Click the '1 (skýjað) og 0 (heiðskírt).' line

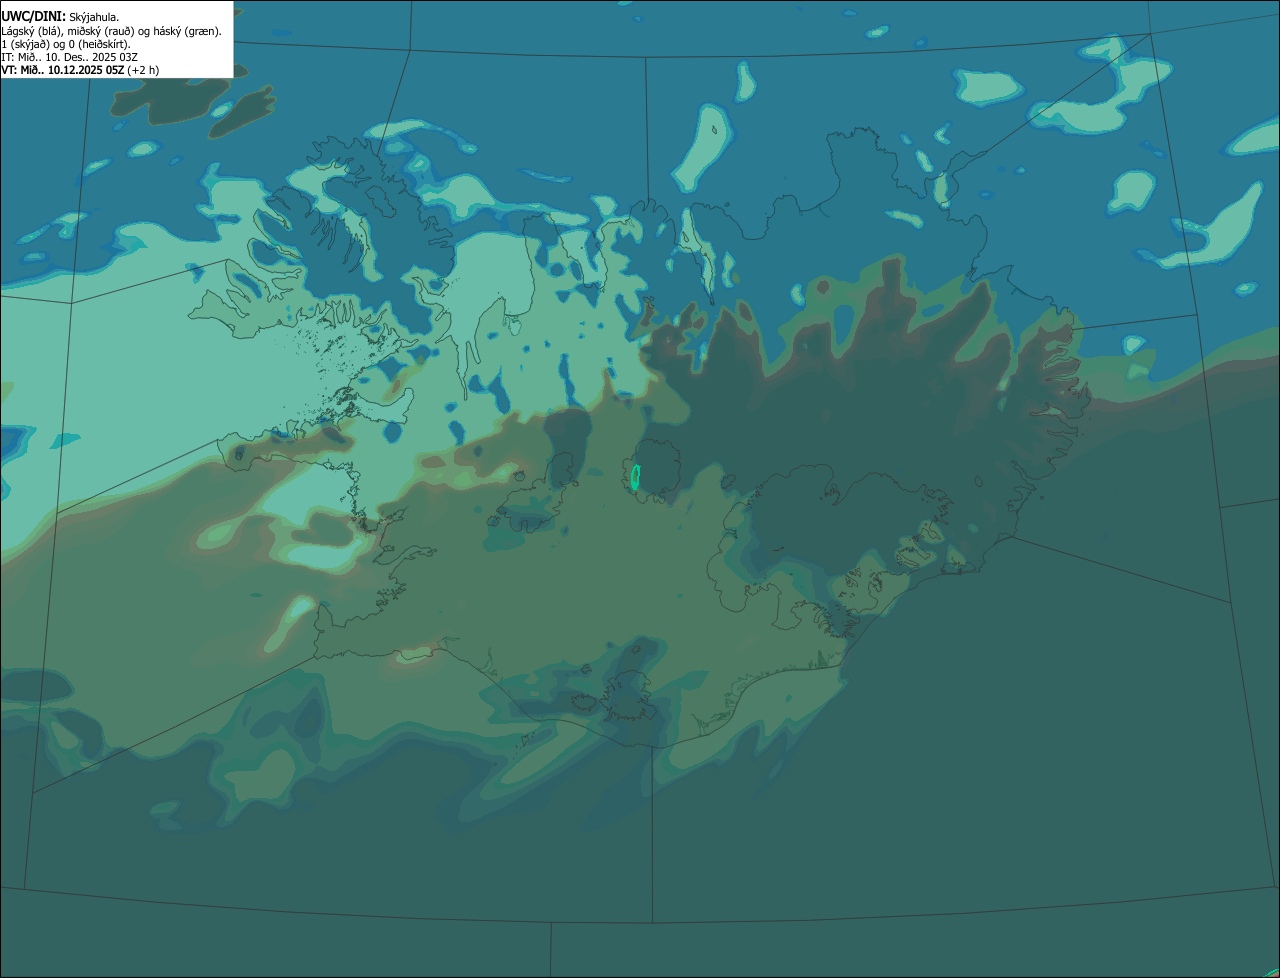point(66,43)
